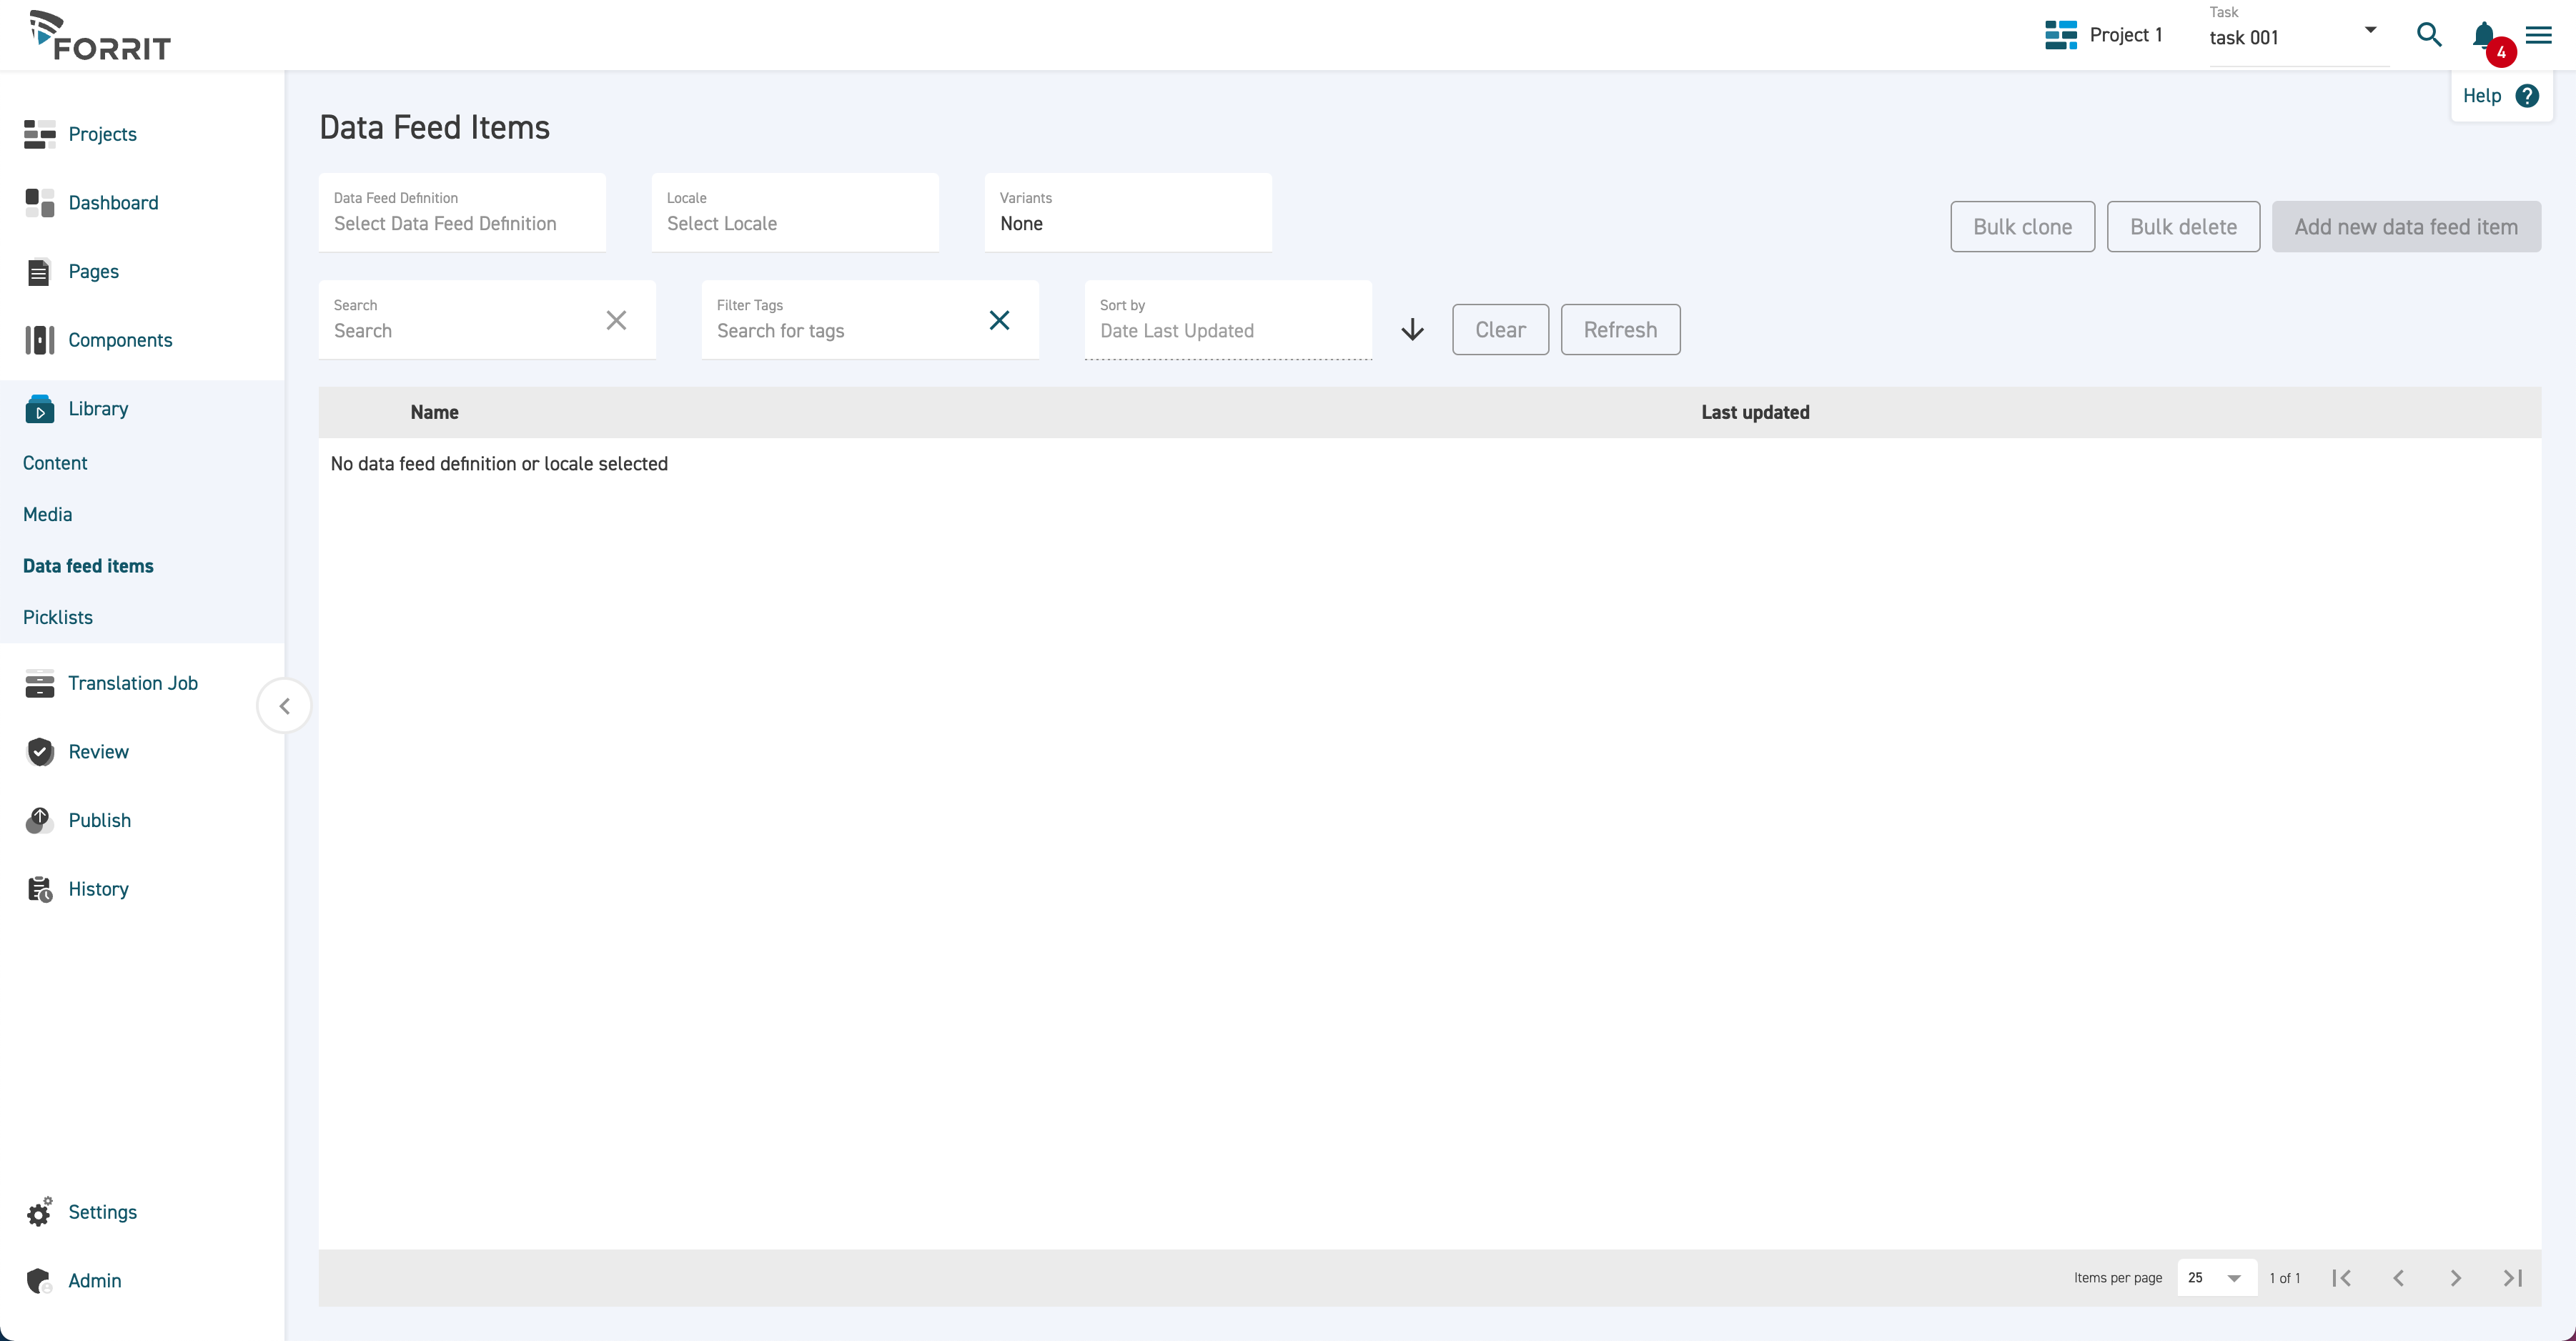Clear Filter Tags with the X icon

pos(999,320)
